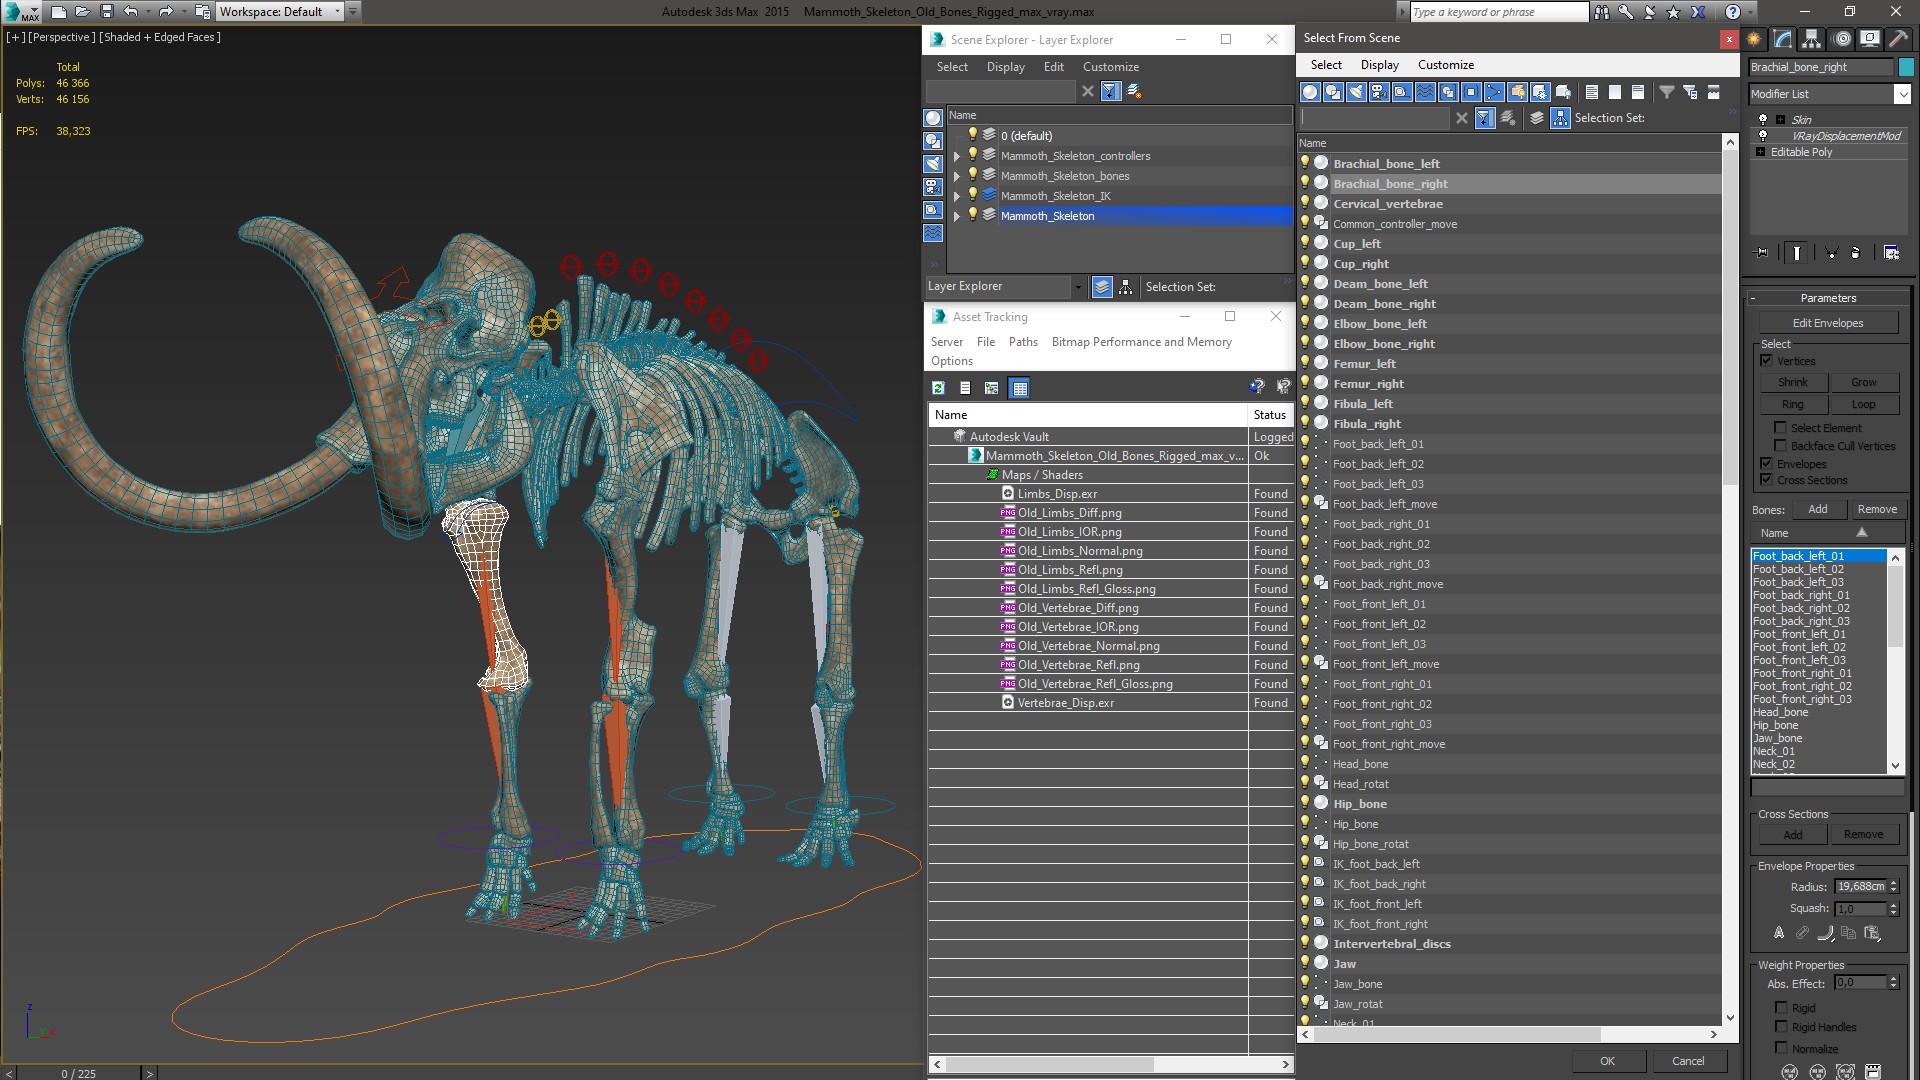Toggle the Cross Sections checkbox
This screenshot has width=1920, height=1080.
click(x=1766, y=480)
